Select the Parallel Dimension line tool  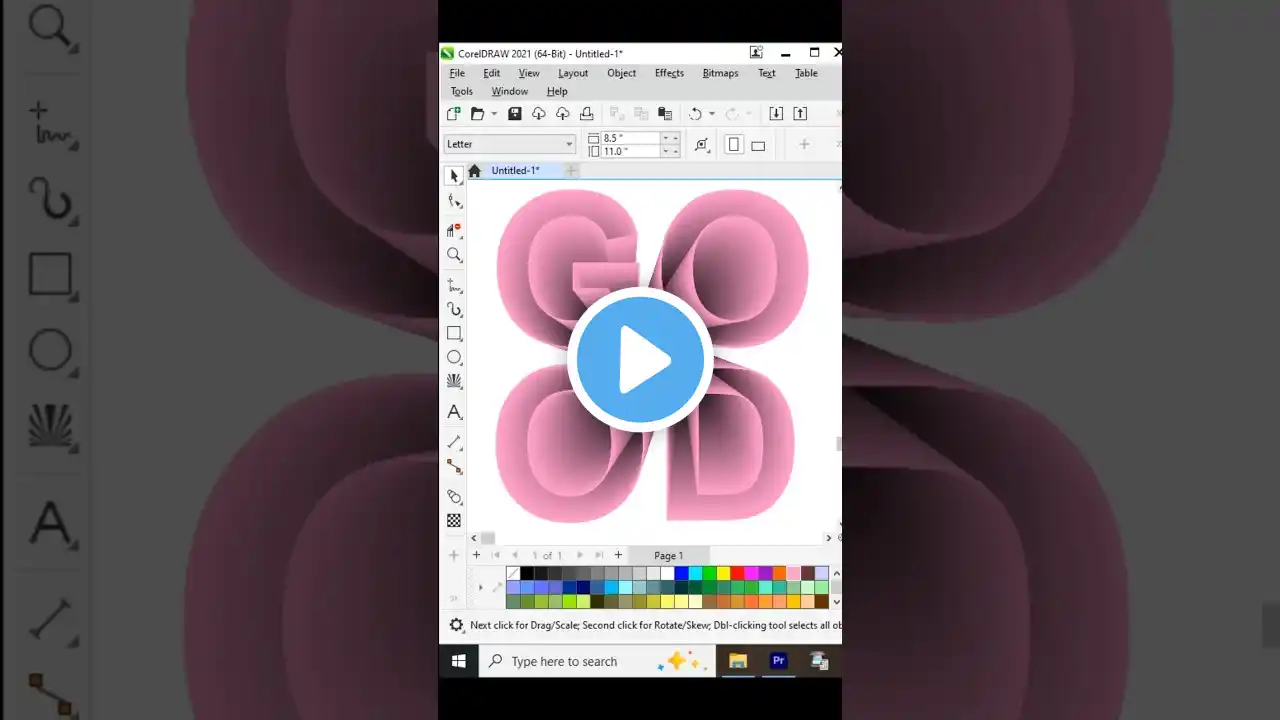454,441
